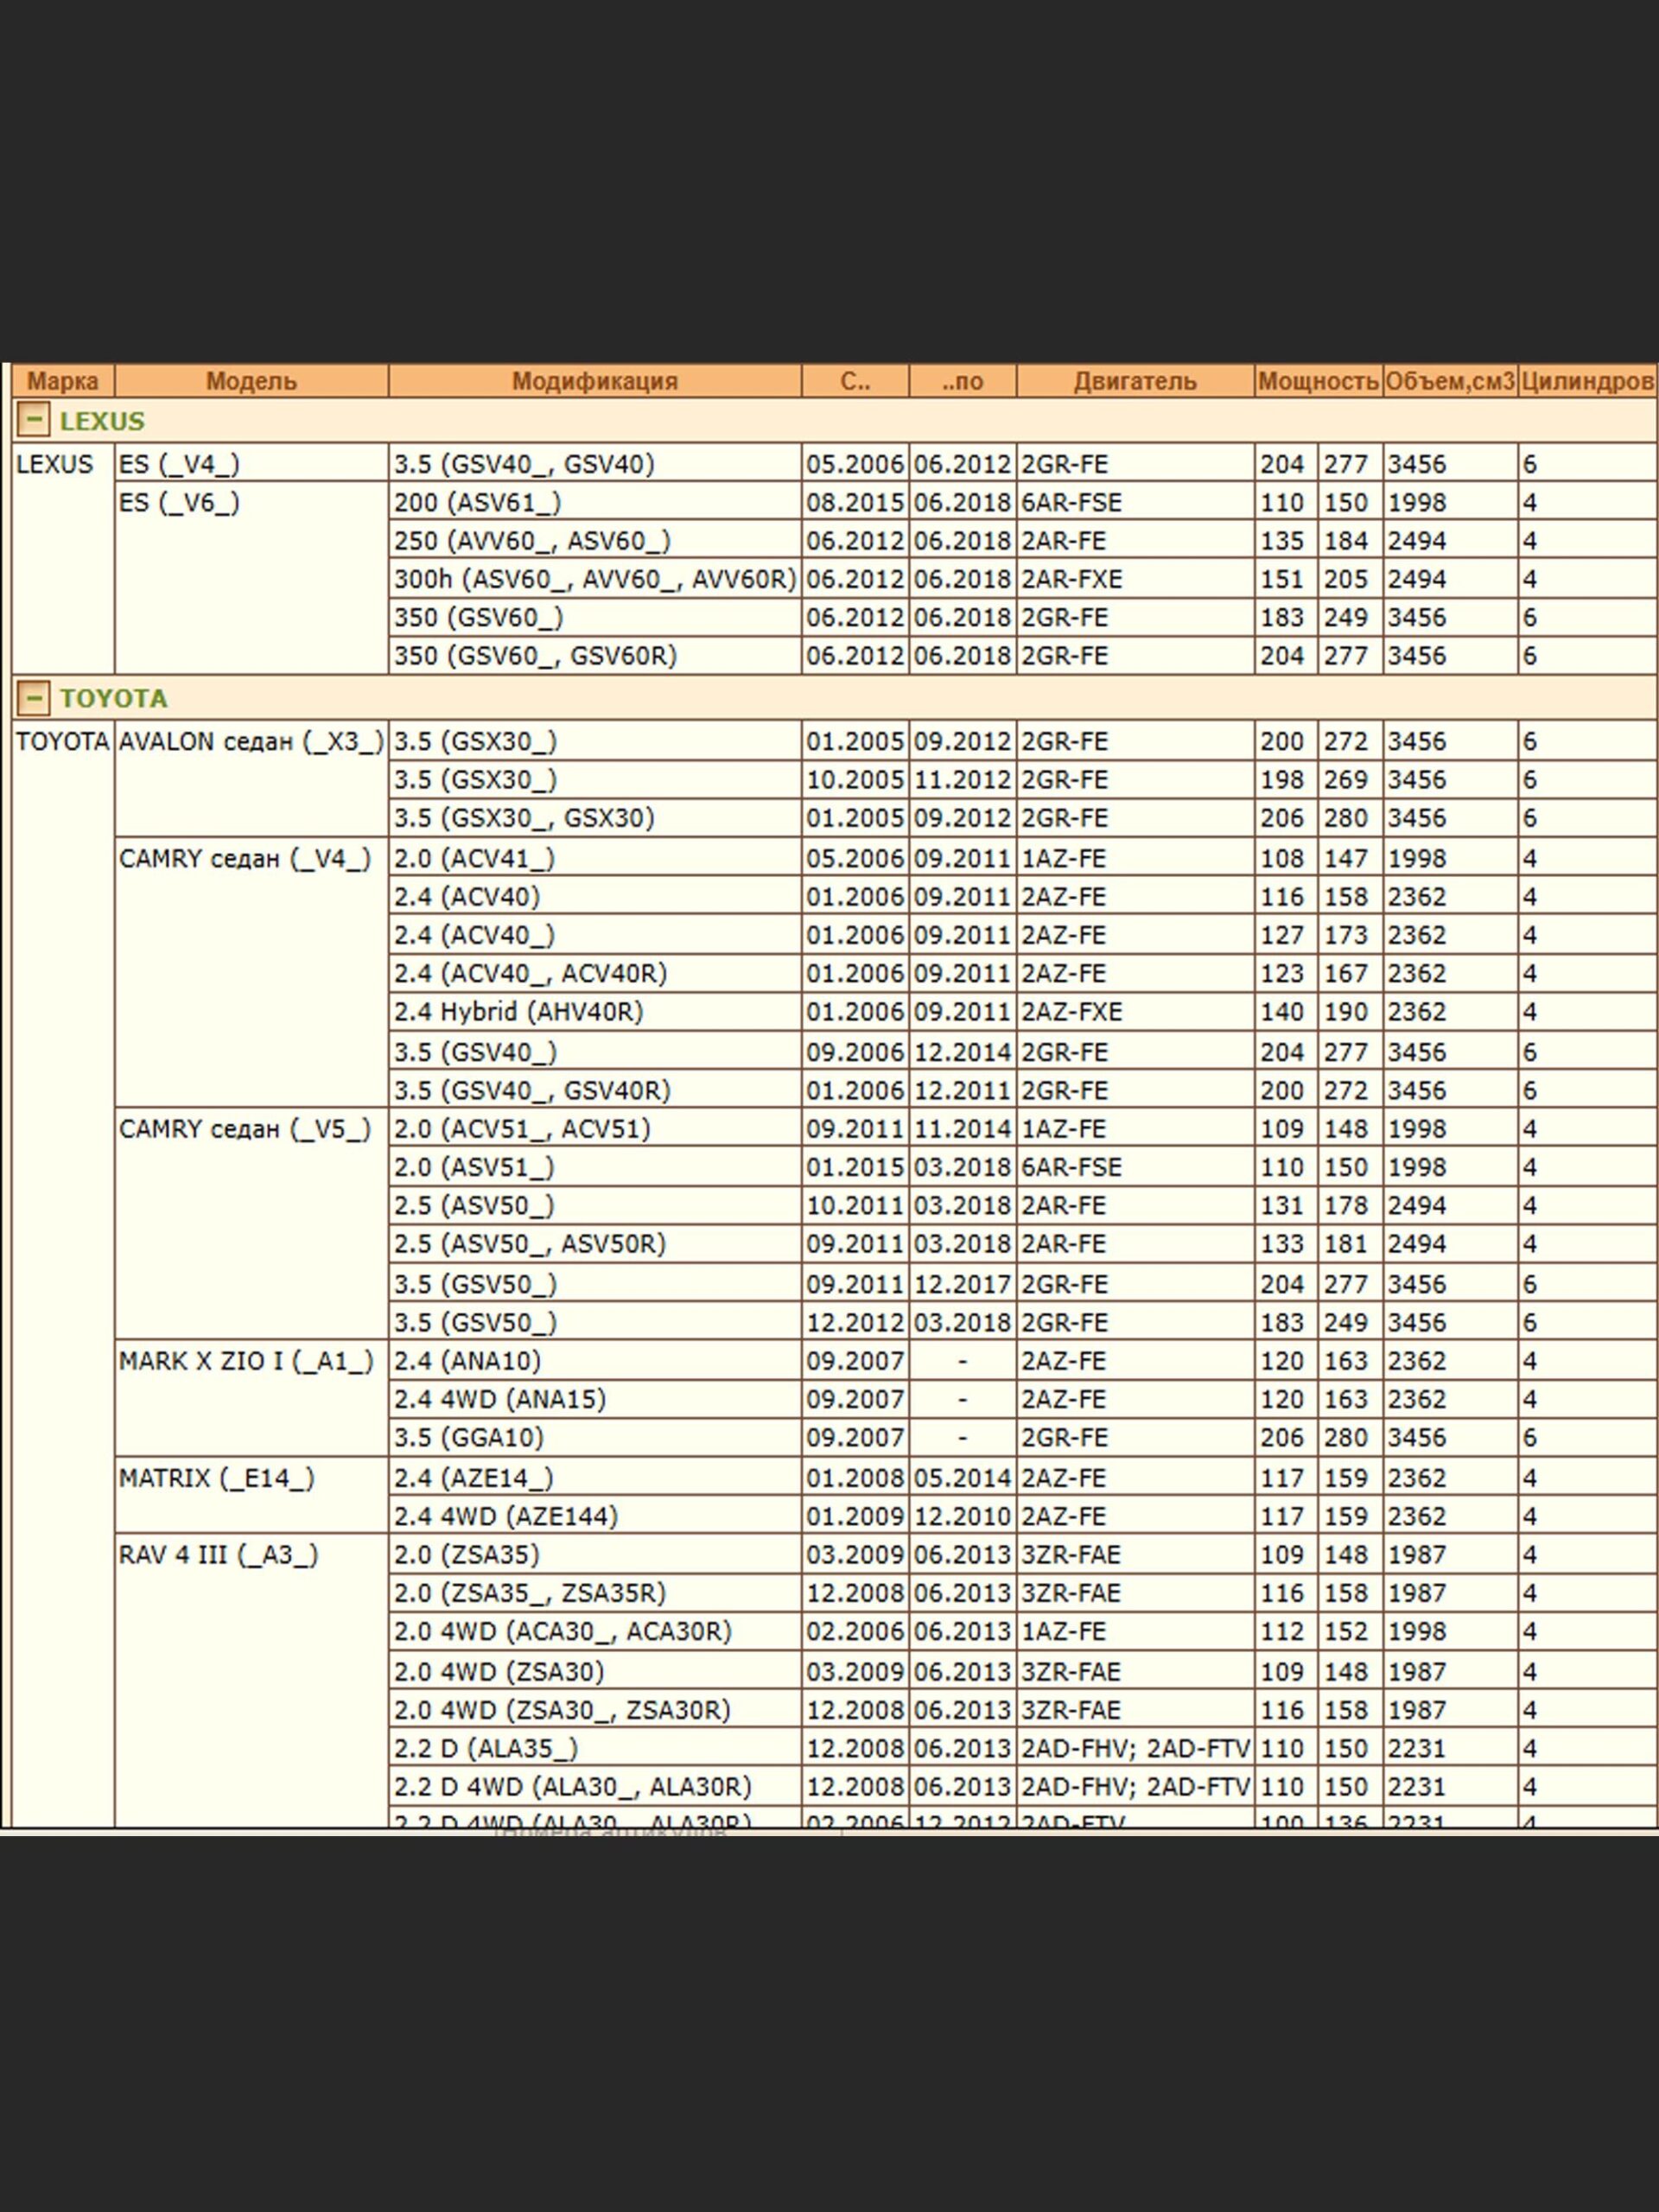Screen dimensions: 1659x2212
Task: Click the Модель column header
Action: coord(251,381)
